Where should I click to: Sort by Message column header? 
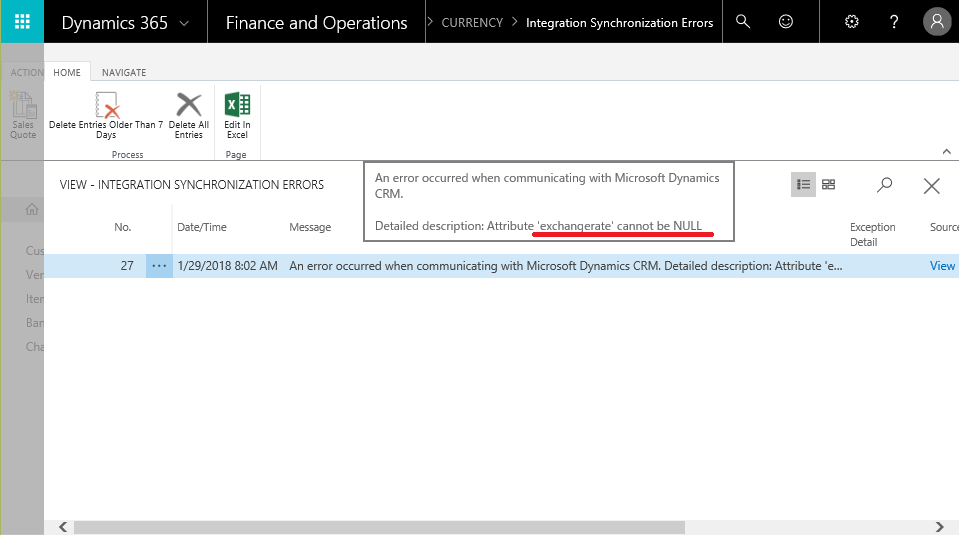tap(310, 227)
